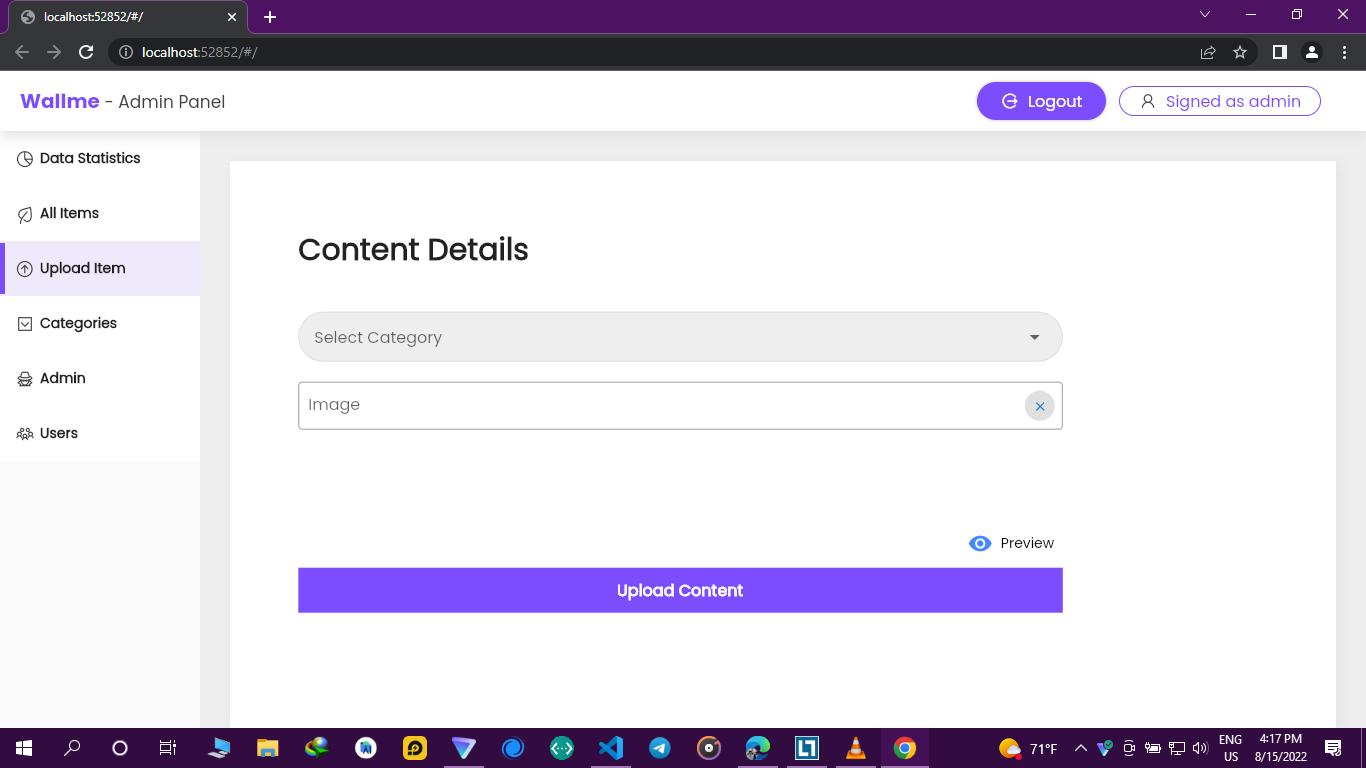This screenshot has height=768, width=1366.
Task: Click the Cortana circle icon
Action: [x=120, y=748]
